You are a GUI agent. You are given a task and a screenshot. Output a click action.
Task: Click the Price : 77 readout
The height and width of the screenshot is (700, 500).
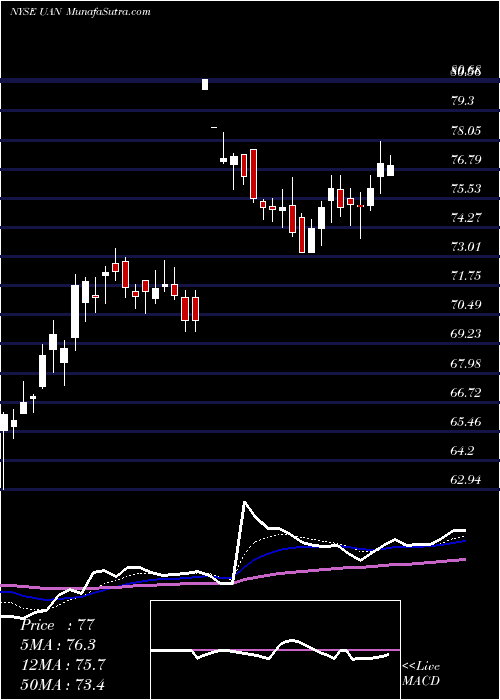click(57, 625)
